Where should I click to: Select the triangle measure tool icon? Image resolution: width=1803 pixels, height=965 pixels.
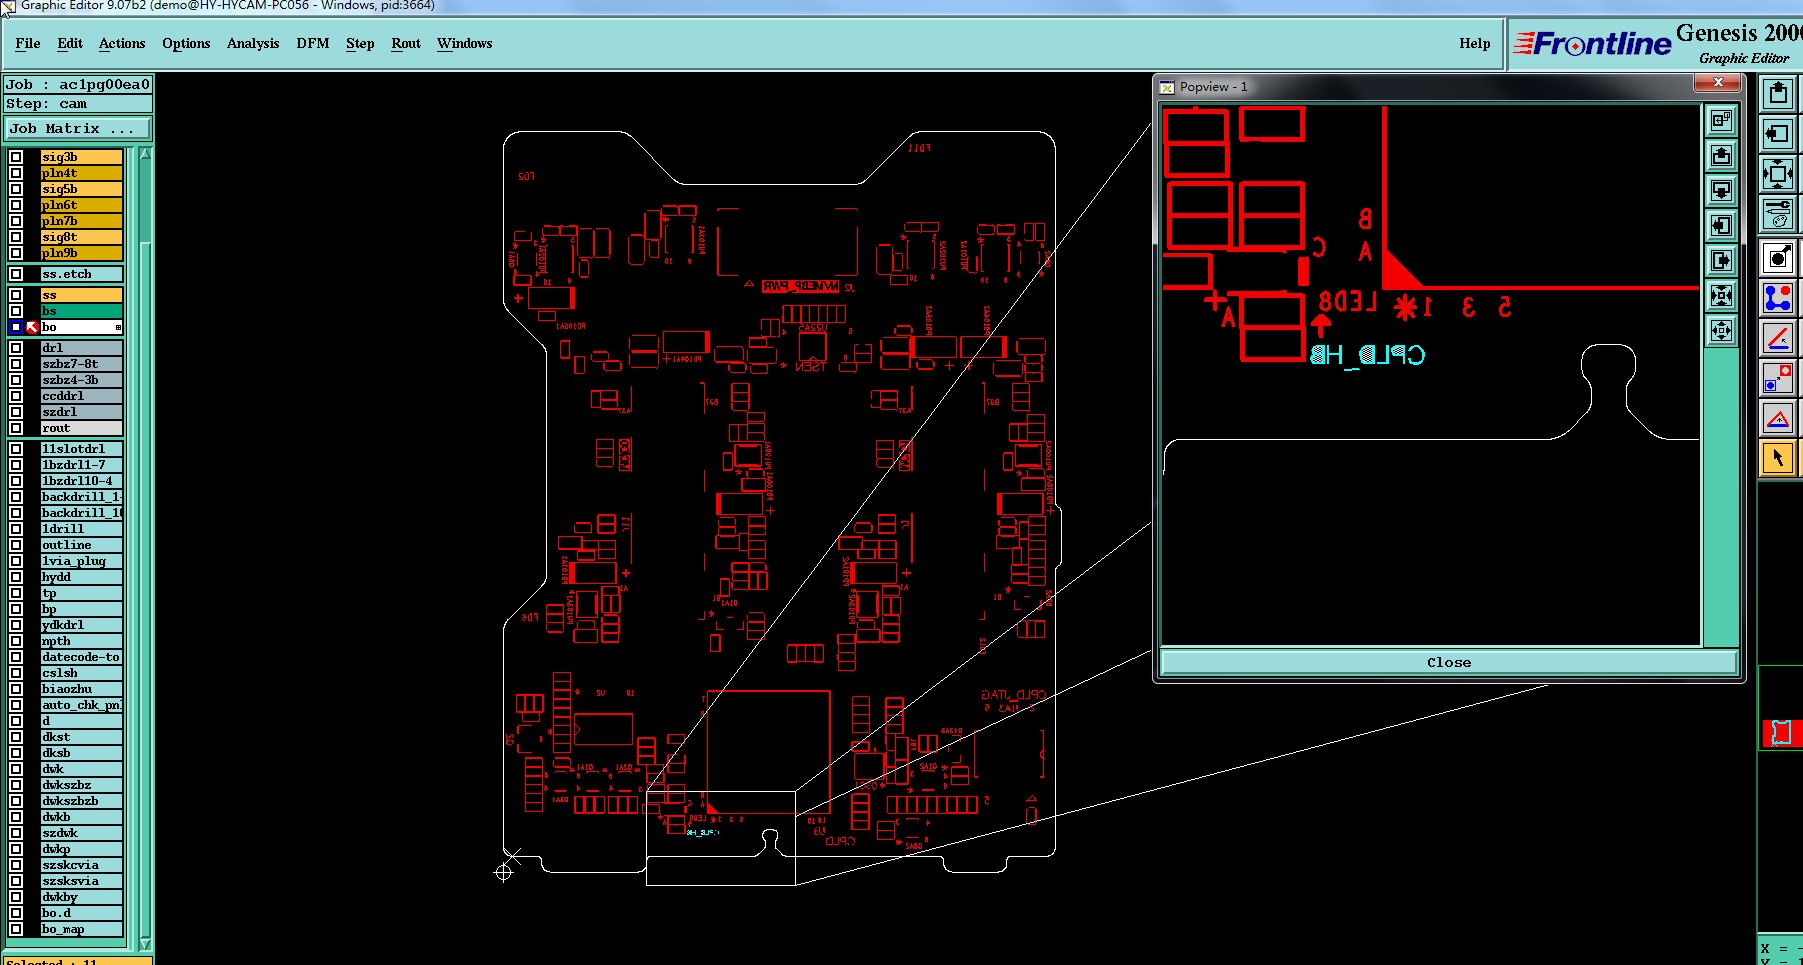[x=1778, y=419]
